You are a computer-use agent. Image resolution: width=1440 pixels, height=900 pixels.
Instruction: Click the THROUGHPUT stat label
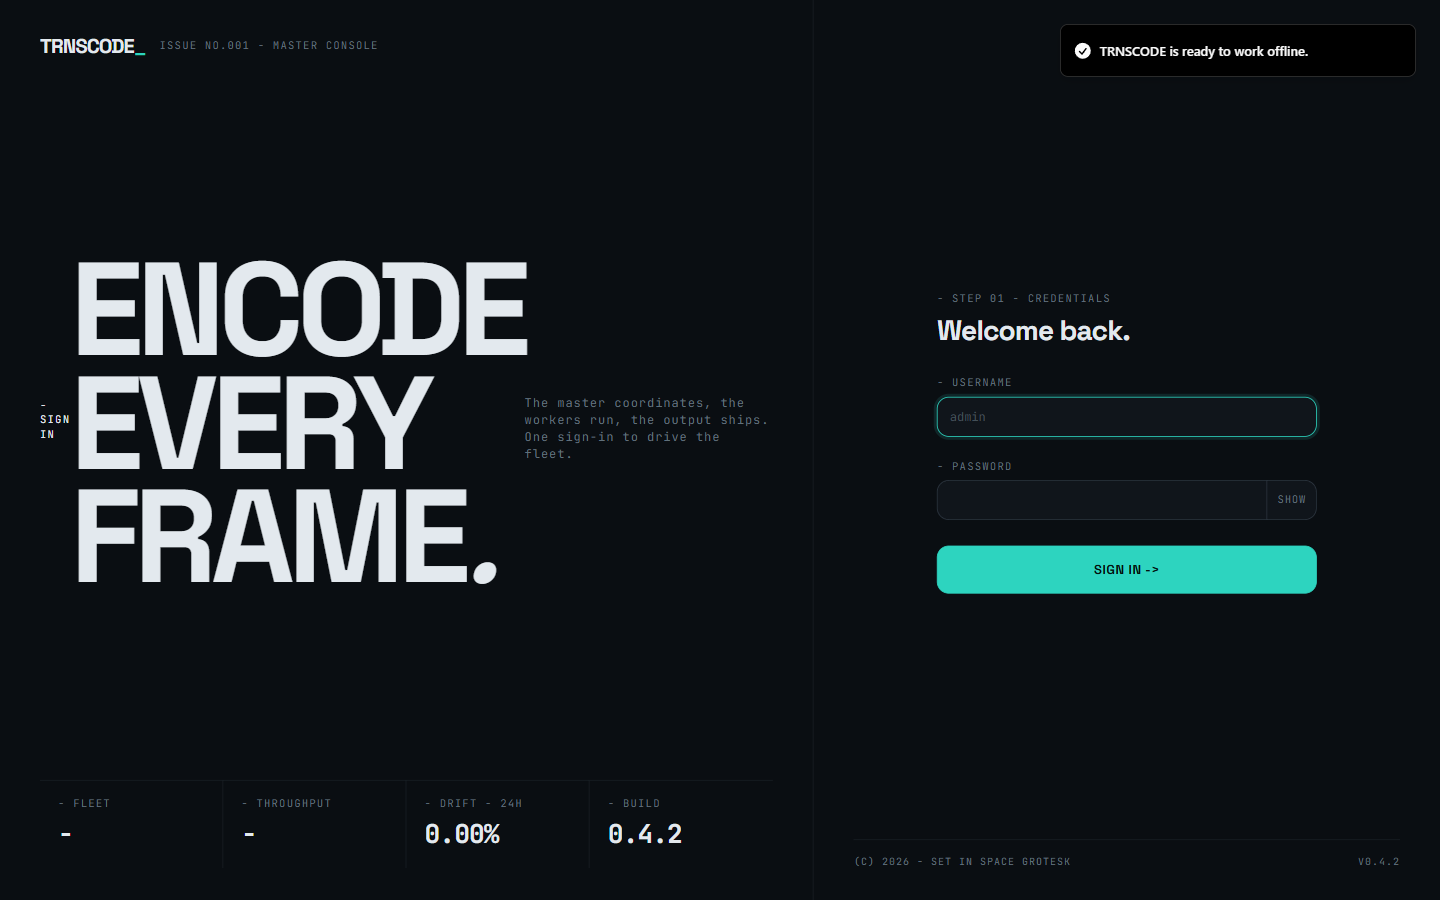click(x=287, y=804)
